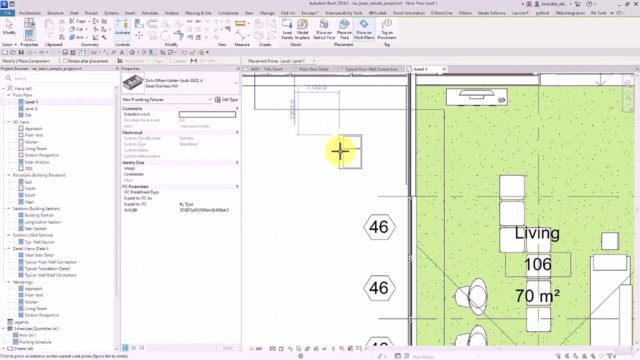640x360 pixels.
Task: Switch to the Architecture ribbon tab
Action: point(30,13)
